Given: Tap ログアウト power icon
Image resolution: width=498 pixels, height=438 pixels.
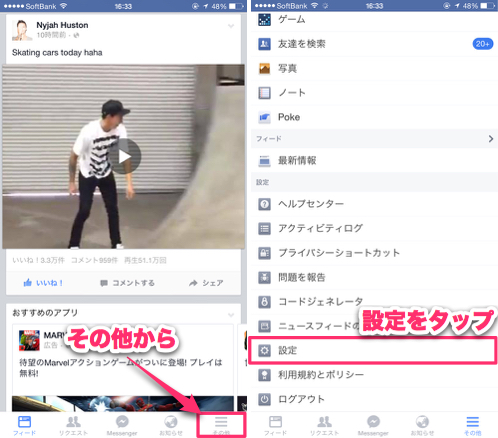Looking at the screenshot, I should [x=265, y=399].
